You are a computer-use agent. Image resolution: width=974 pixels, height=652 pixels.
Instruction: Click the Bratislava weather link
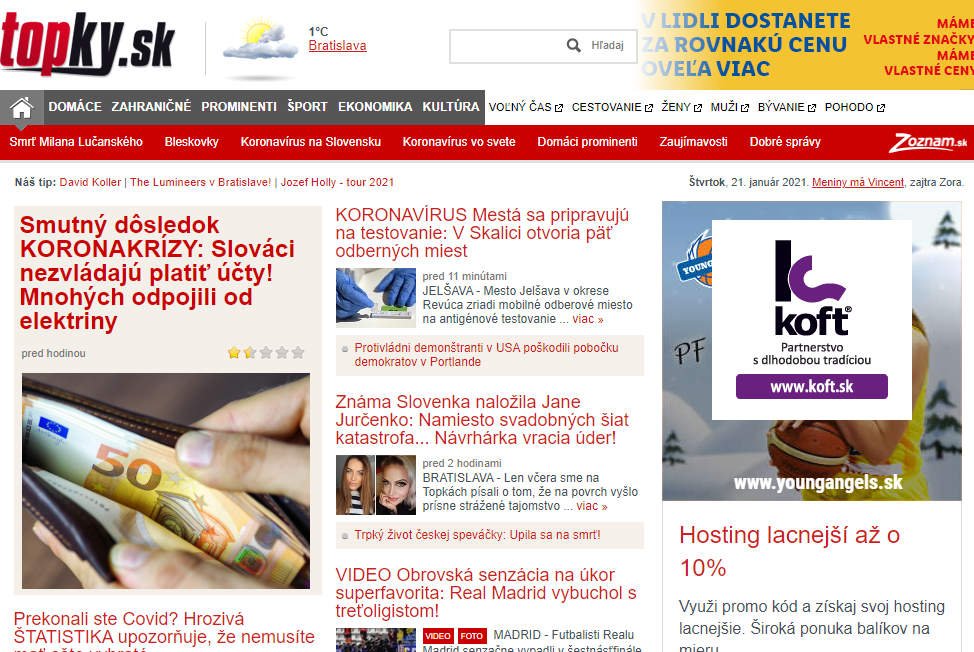click(x=337, y=45)
